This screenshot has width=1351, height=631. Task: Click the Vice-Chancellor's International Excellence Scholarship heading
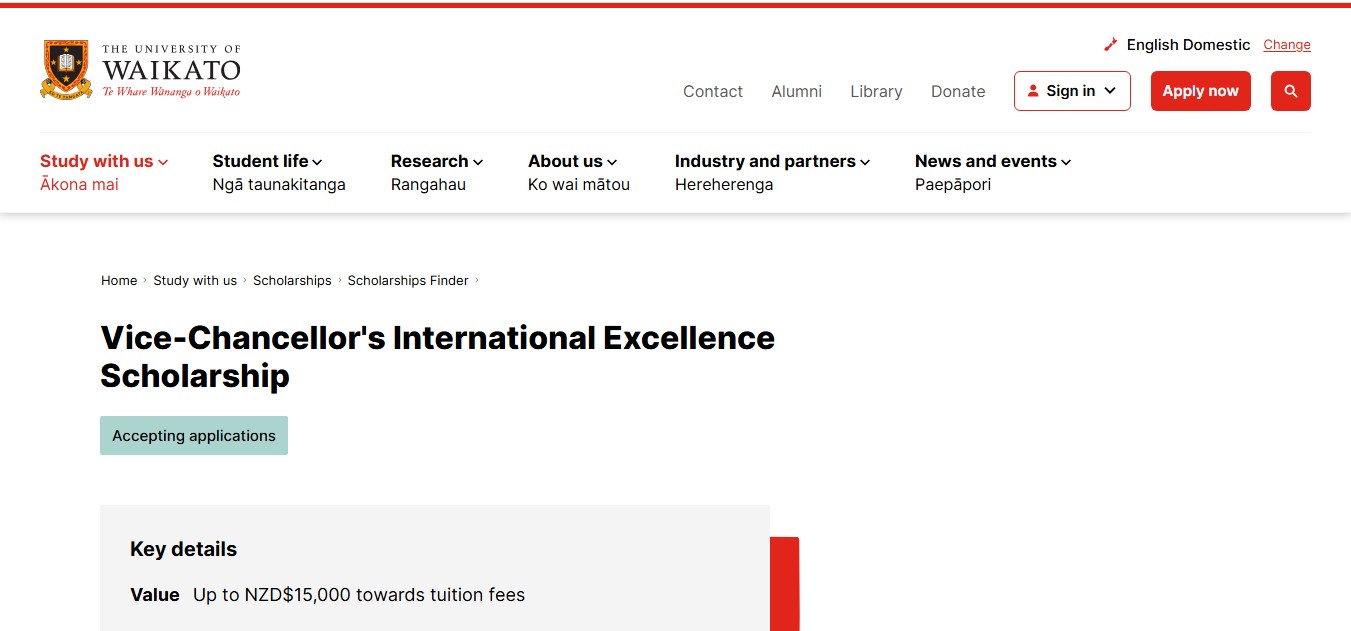click(437, 357)
